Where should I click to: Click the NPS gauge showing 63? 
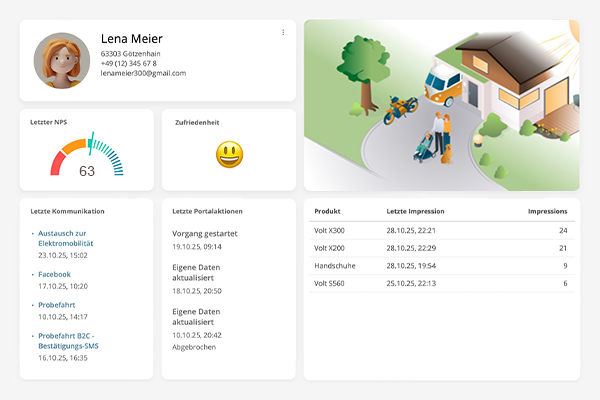click(87, 156)
